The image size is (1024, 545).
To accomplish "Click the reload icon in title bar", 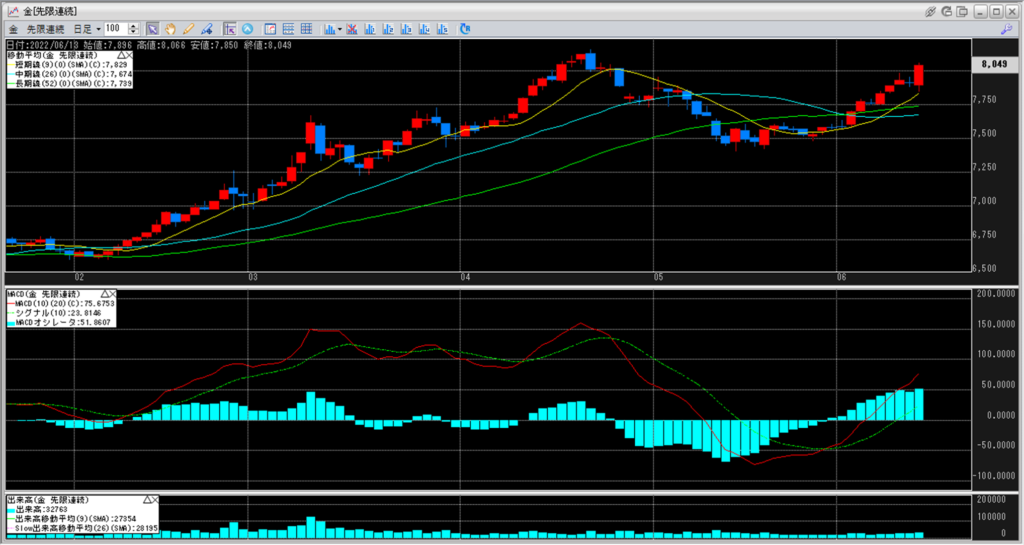I will click(948, 10).
